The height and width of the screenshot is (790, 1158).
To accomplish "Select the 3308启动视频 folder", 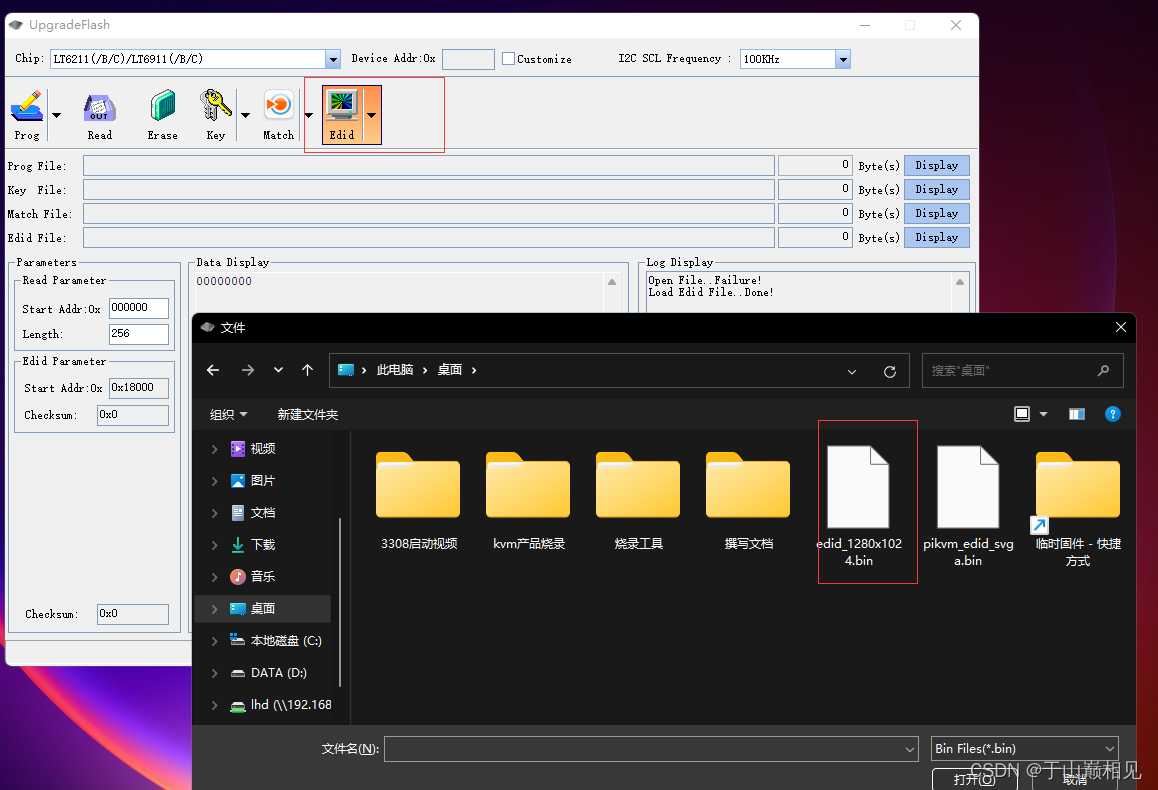I will pyautogui.click(x=419, y=501).
